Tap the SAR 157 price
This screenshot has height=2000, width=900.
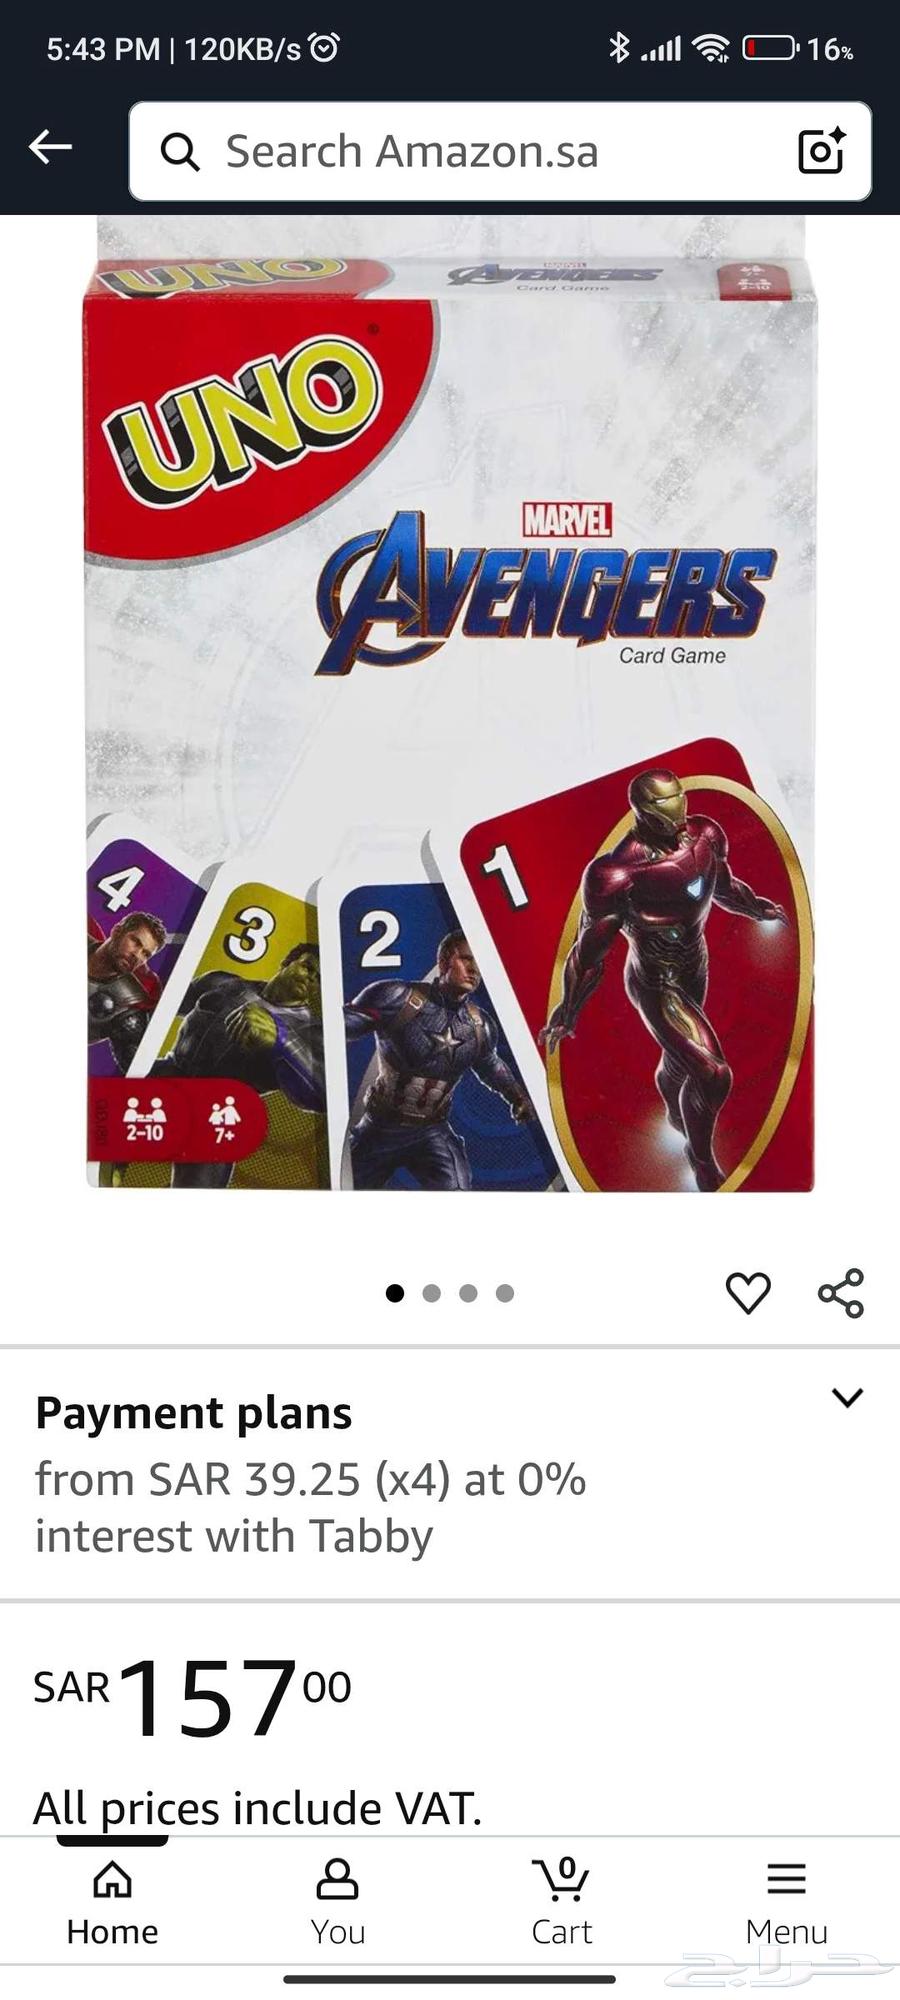point(192,1697)
